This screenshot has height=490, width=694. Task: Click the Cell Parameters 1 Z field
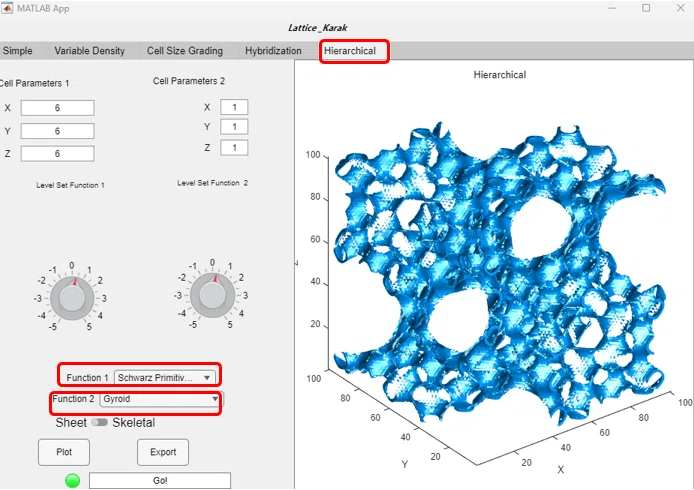coord(58,154)
